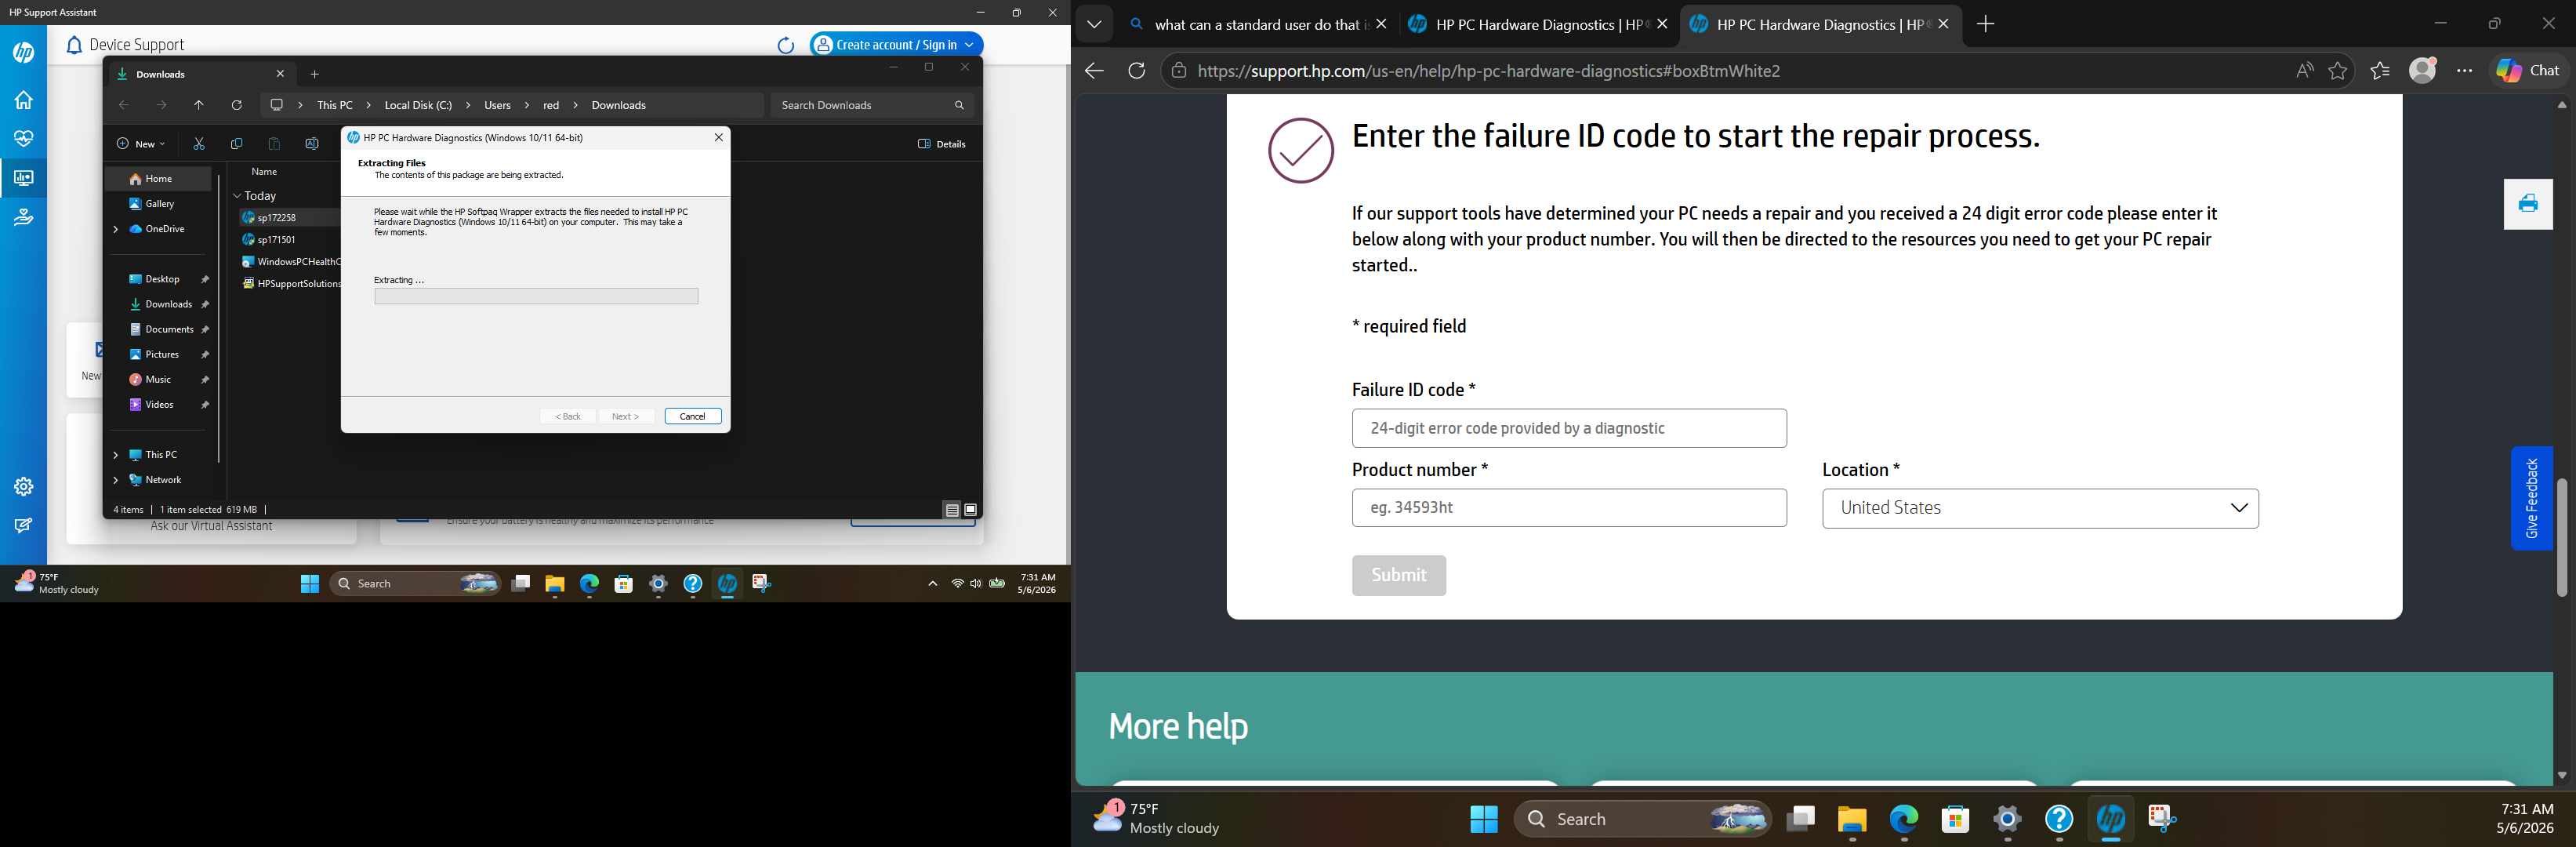
Task: Click the Rename icon in File Explorer toolbar
Action: 312,144
